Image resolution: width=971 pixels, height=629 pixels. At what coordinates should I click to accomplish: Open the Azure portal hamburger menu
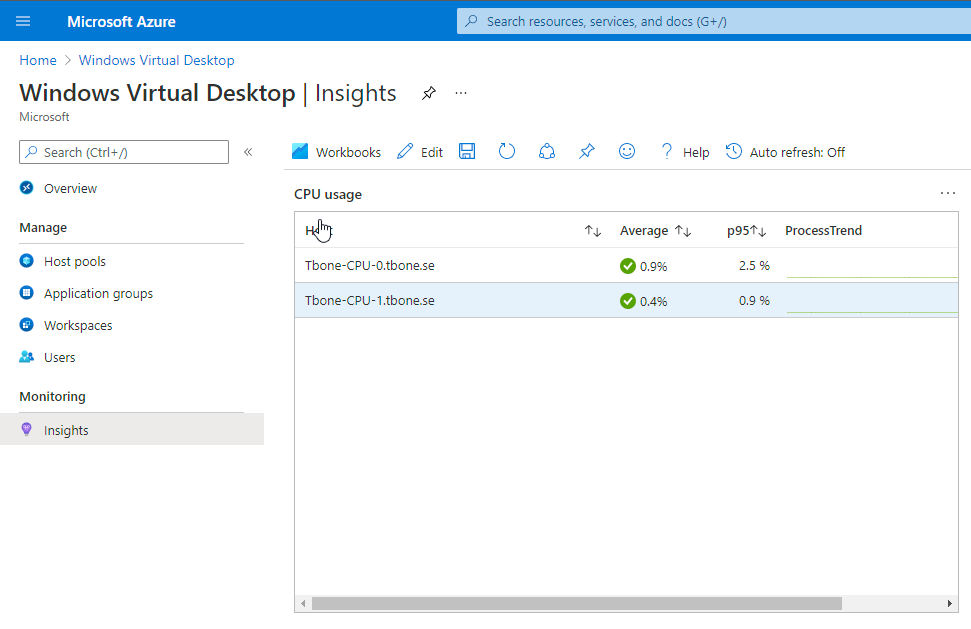[23, 21]
